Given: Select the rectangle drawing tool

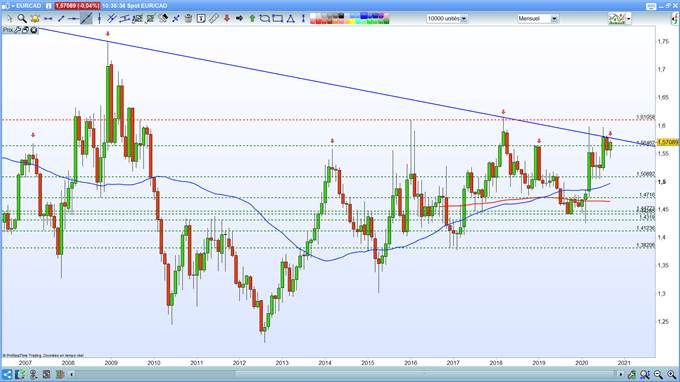Looking at the screenshot, I should [x=277, y=19].
